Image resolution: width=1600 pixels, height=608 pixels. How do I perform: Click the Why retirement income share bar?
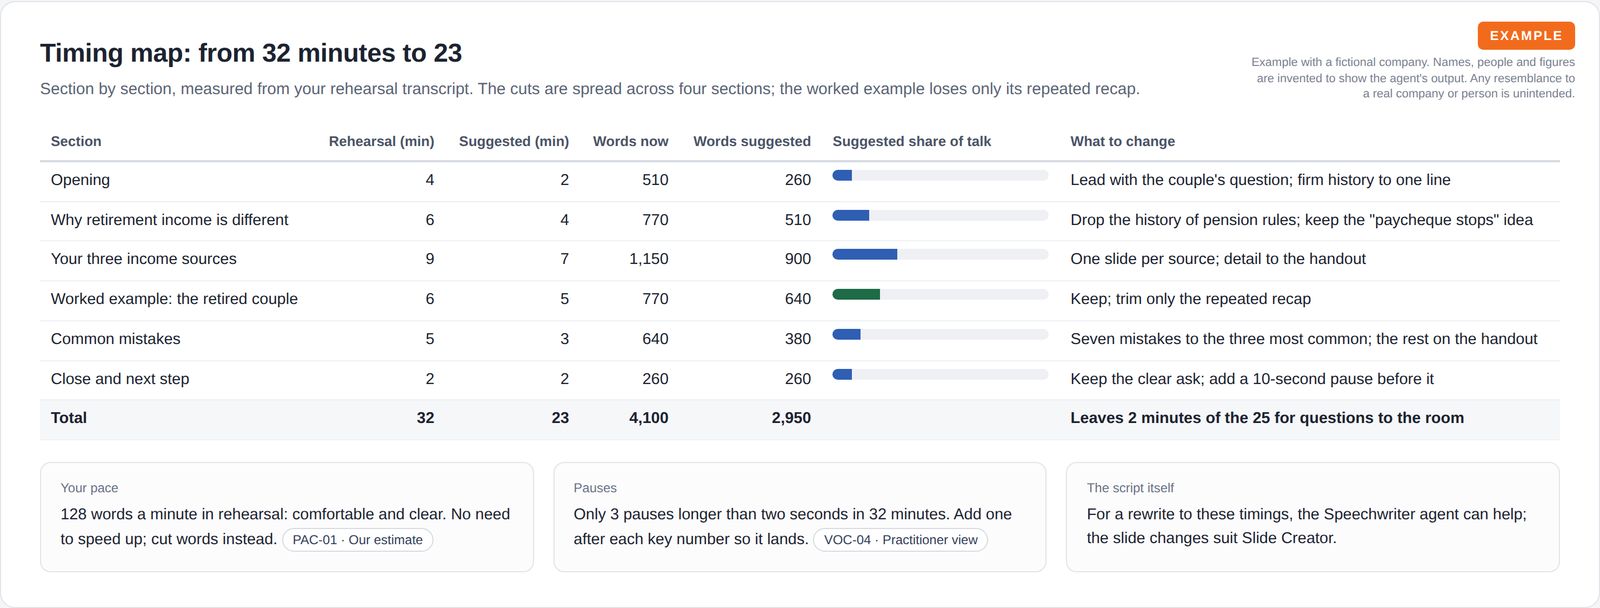[940, 216]
